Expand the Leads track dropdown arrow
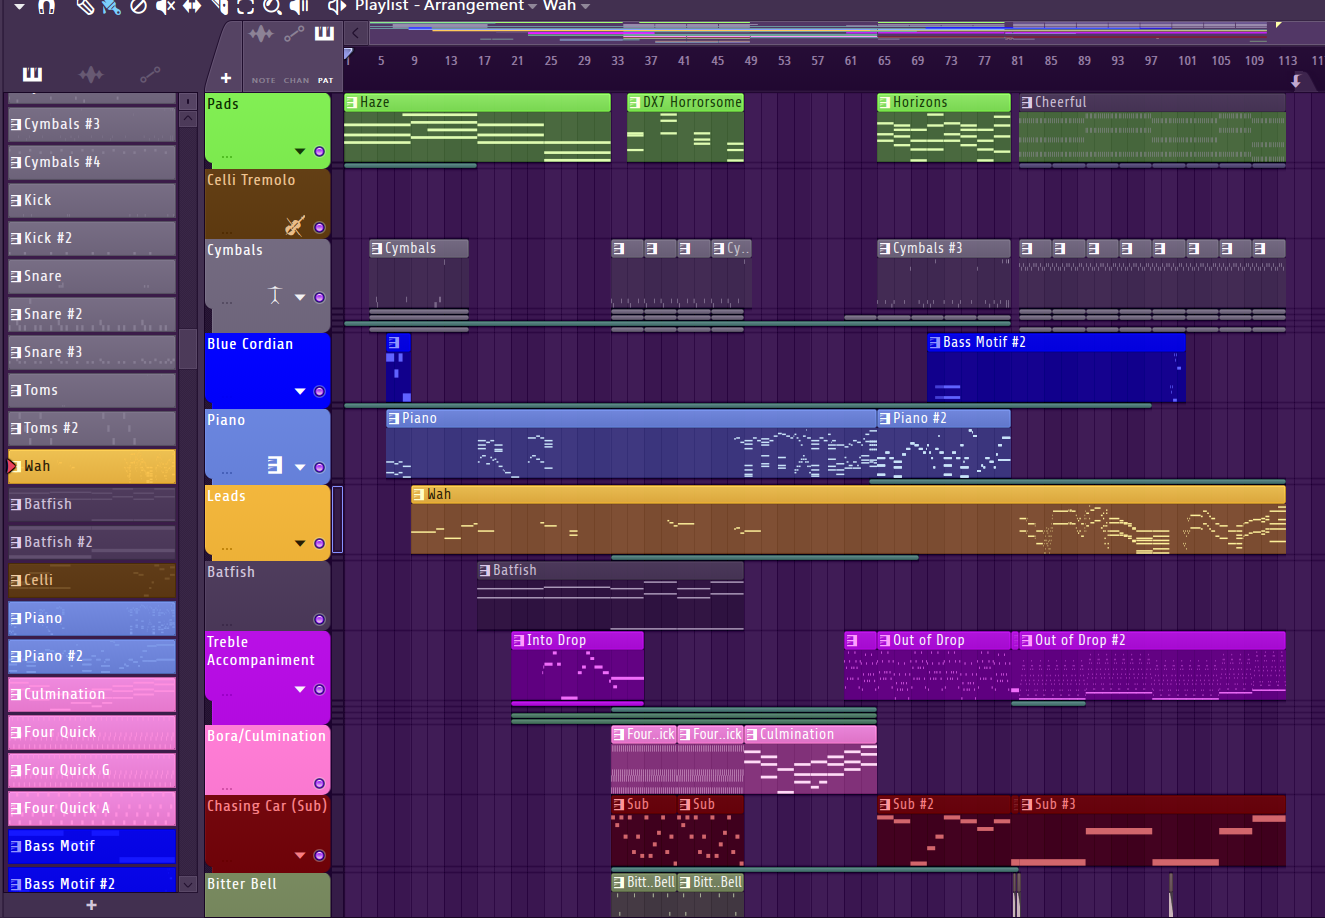Screen dimensions: 1325x918 tap(300, 544)
